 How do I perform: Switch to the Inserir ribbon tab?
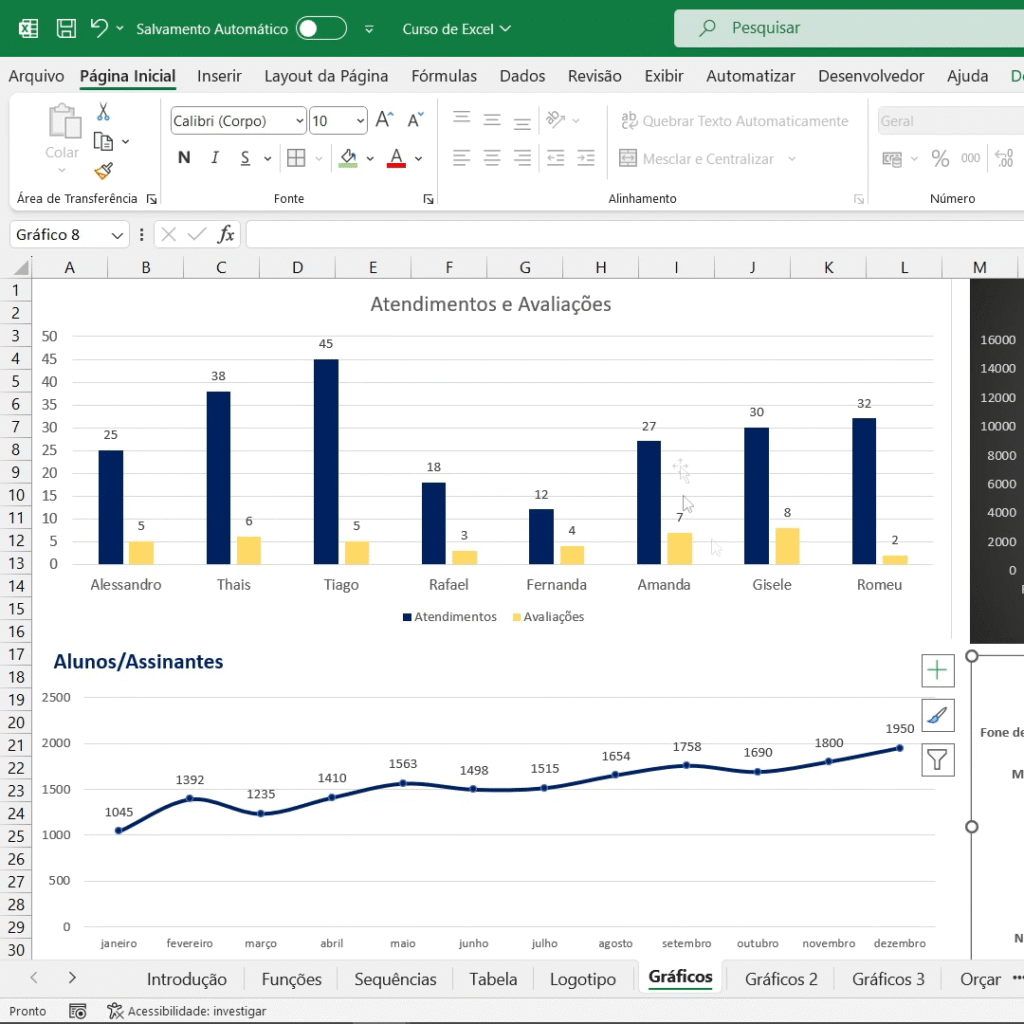[219, 76]
